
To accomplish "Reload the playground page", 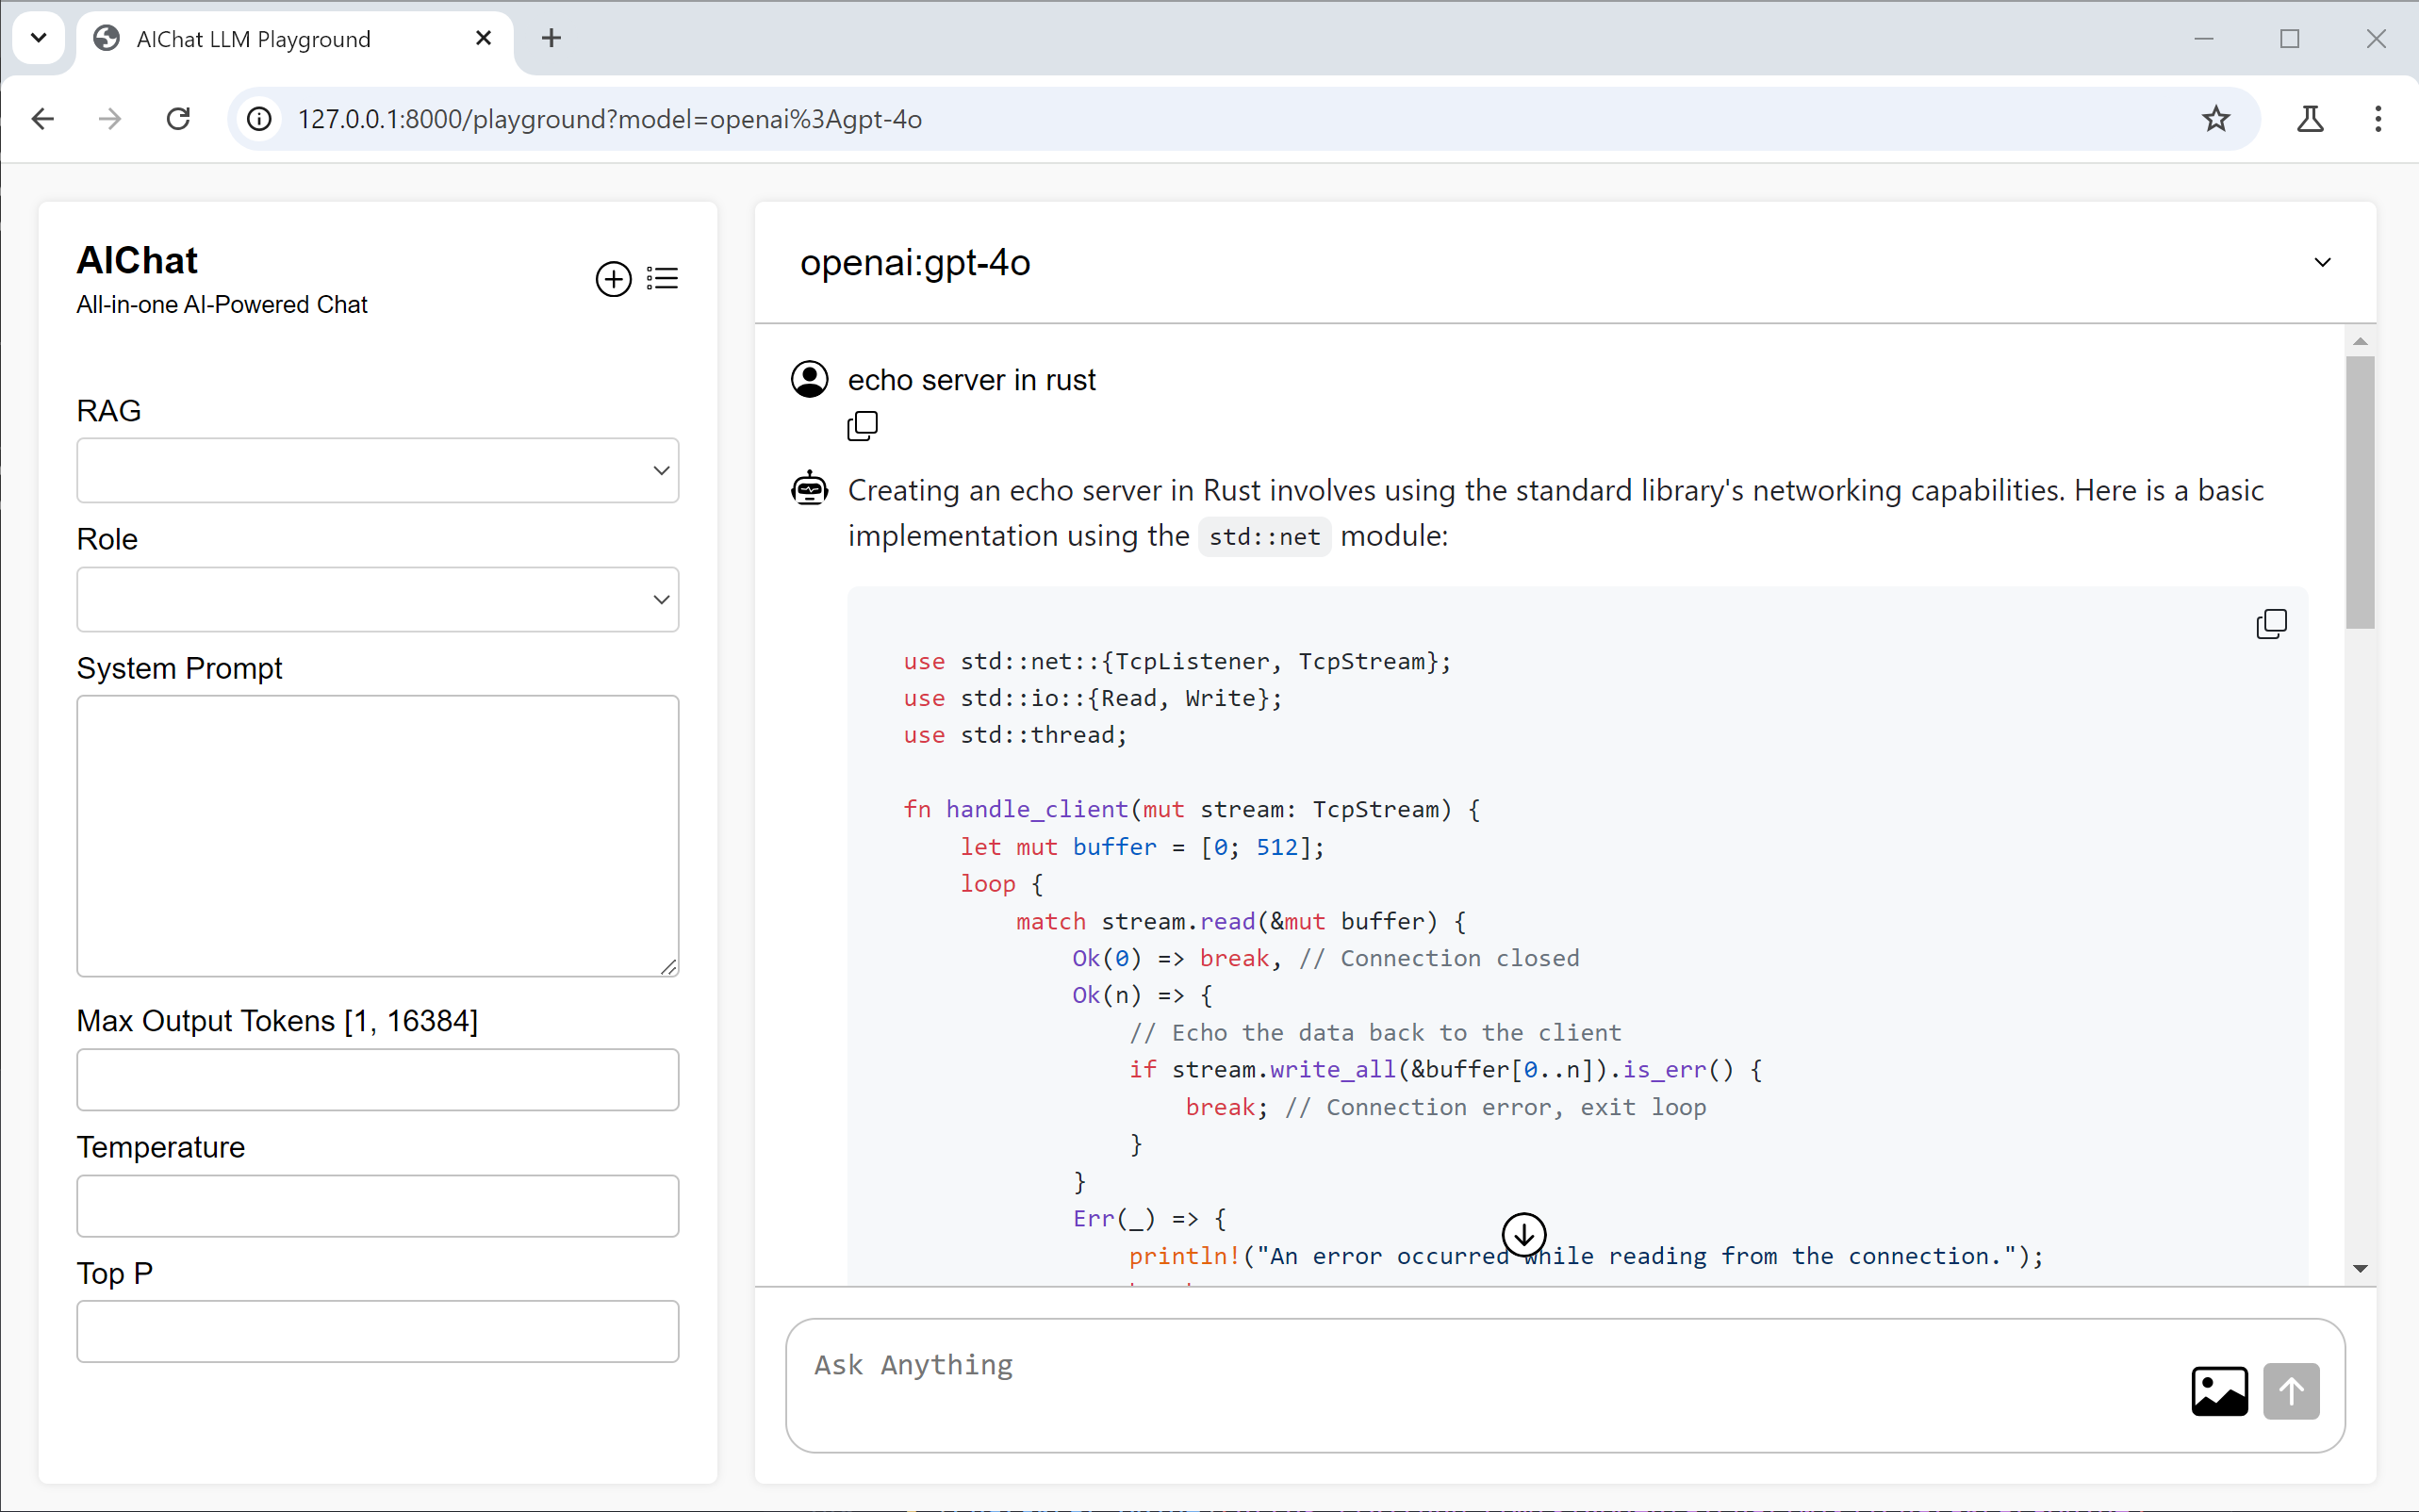I will (178, 119).
